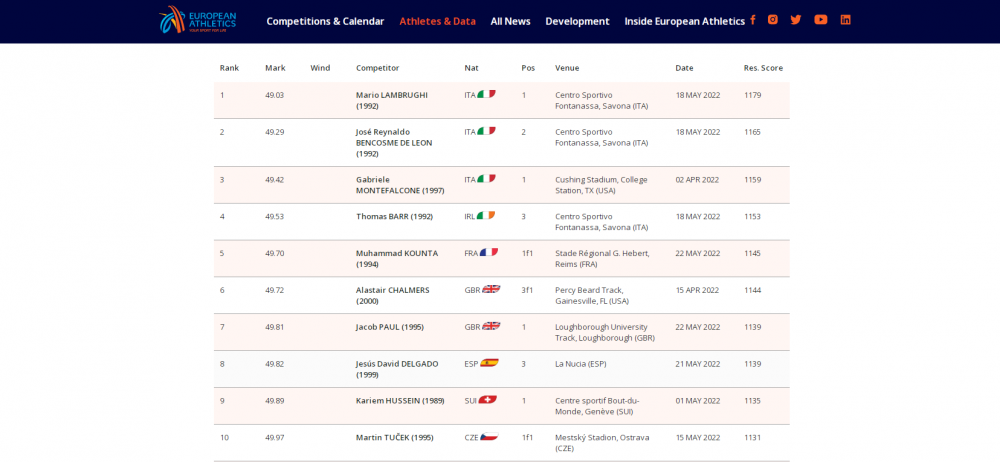Open the Instagram social icon

(x=772, y=20)
